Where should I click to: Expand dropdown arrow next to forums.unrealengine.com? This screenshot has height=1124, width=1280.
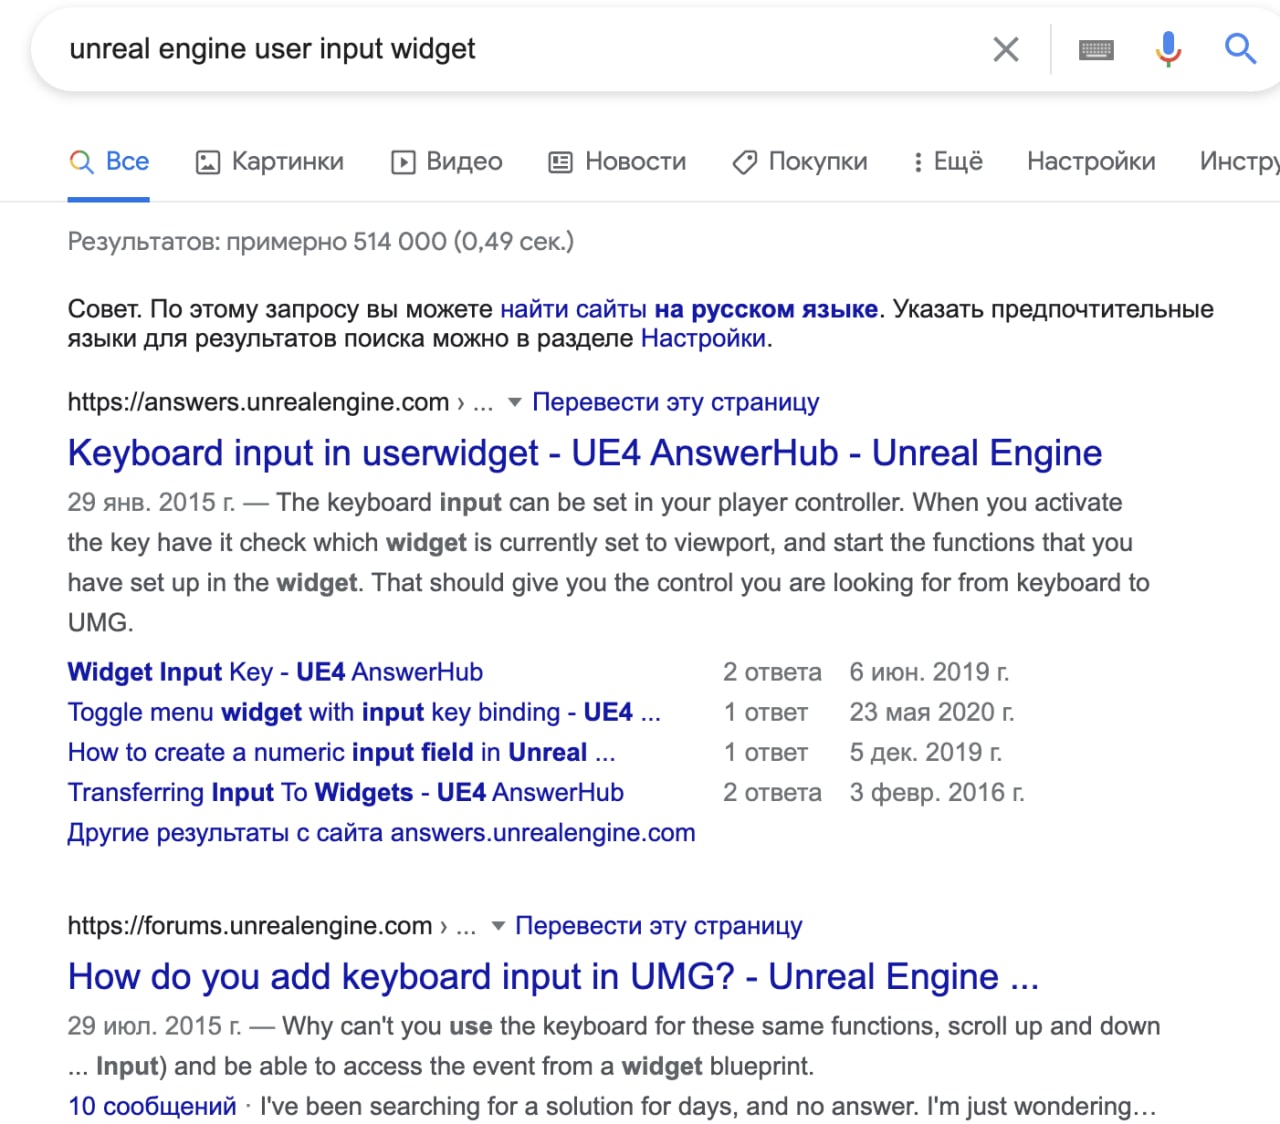pos(498,926)
